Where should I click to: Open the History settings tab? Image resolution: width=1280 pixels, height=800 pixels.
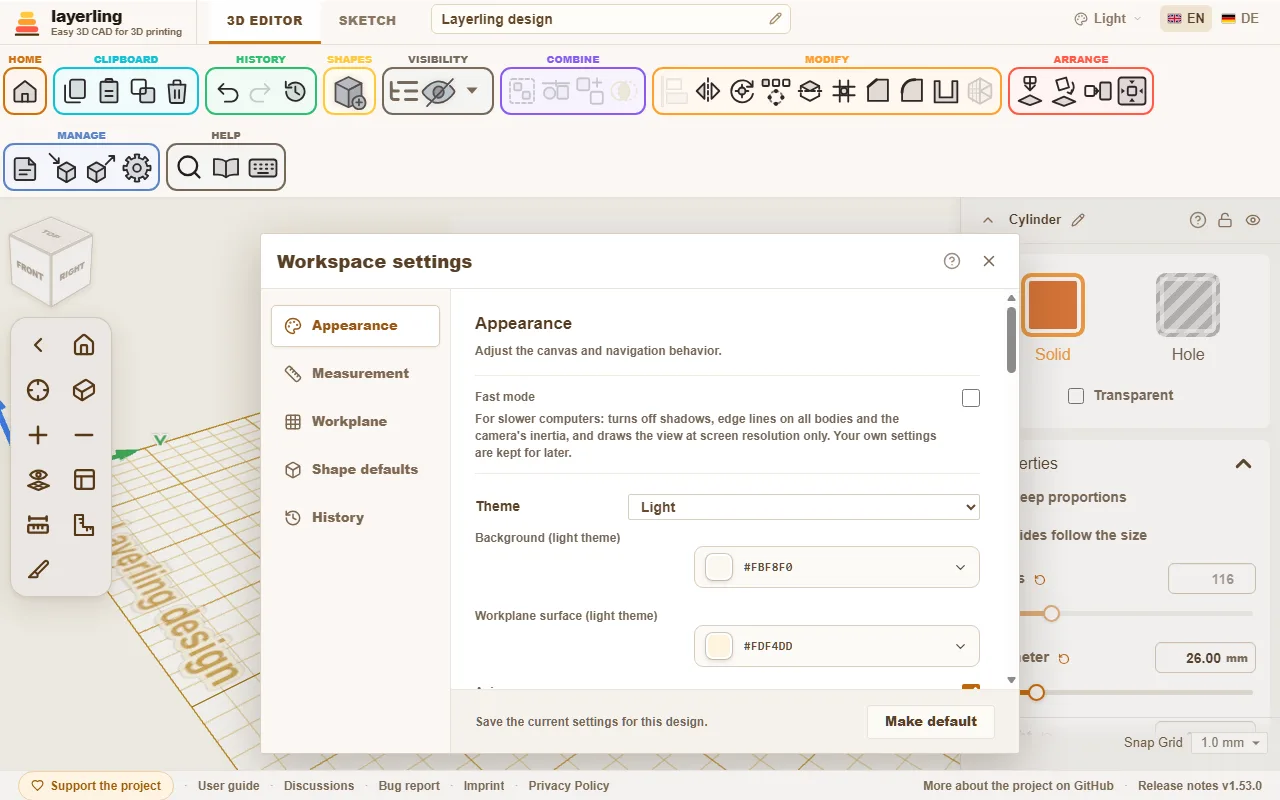point(355,517)
